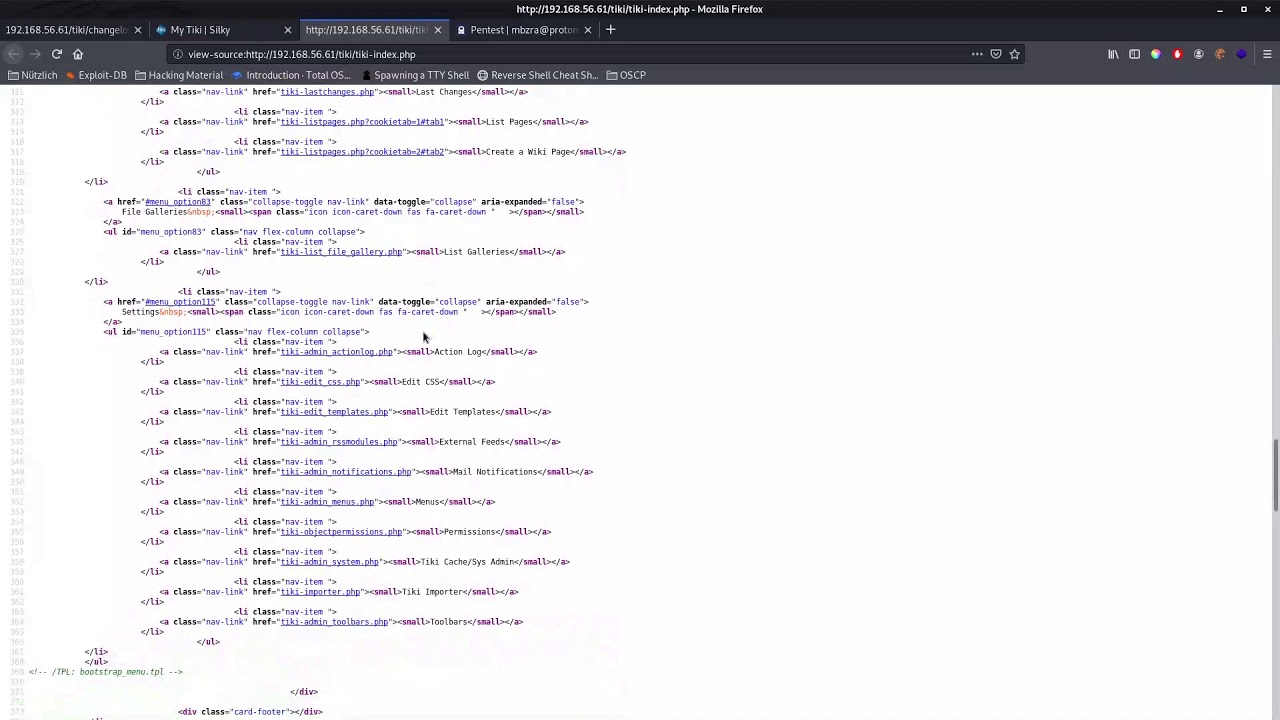
Task: Open the cookie extension icon
Action: [1220, 54]
